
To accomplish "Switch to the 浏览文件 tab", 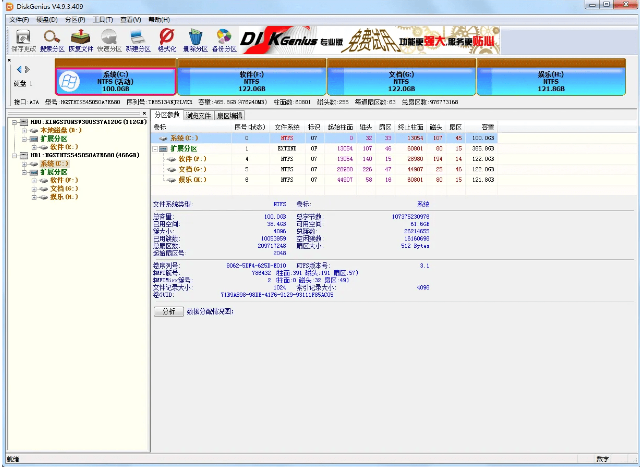I will pyautogui.click(x=200, y=115).
